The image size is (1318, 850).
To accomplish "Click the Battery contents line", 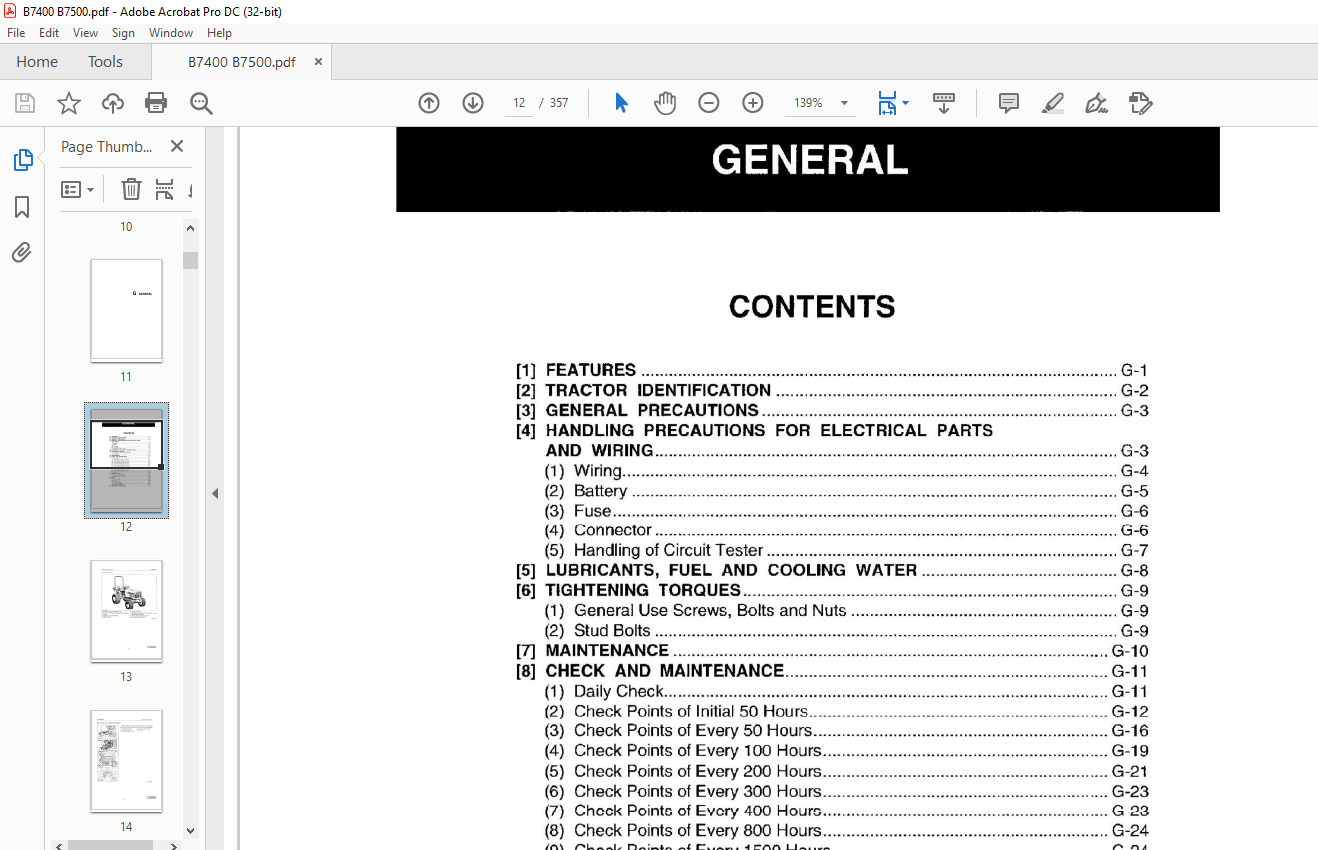I will 846,491.
